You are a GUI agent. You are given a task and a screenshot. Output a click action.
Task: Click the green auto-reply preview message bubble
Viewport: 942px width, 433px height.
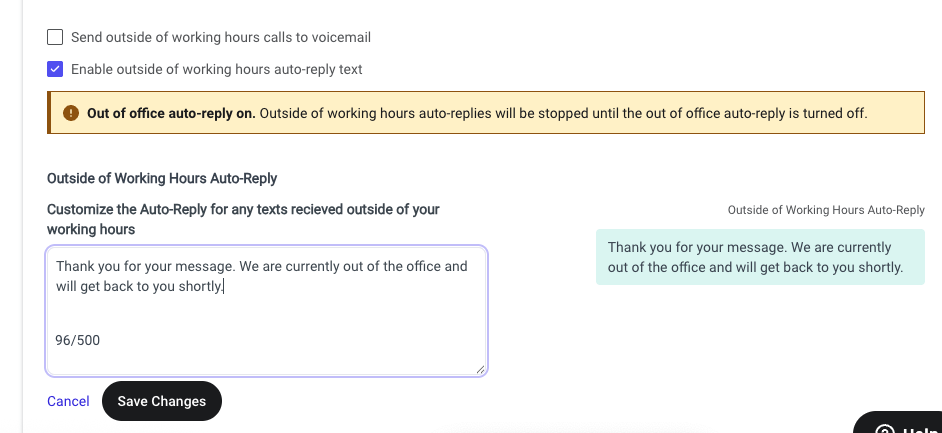(760, 256)
